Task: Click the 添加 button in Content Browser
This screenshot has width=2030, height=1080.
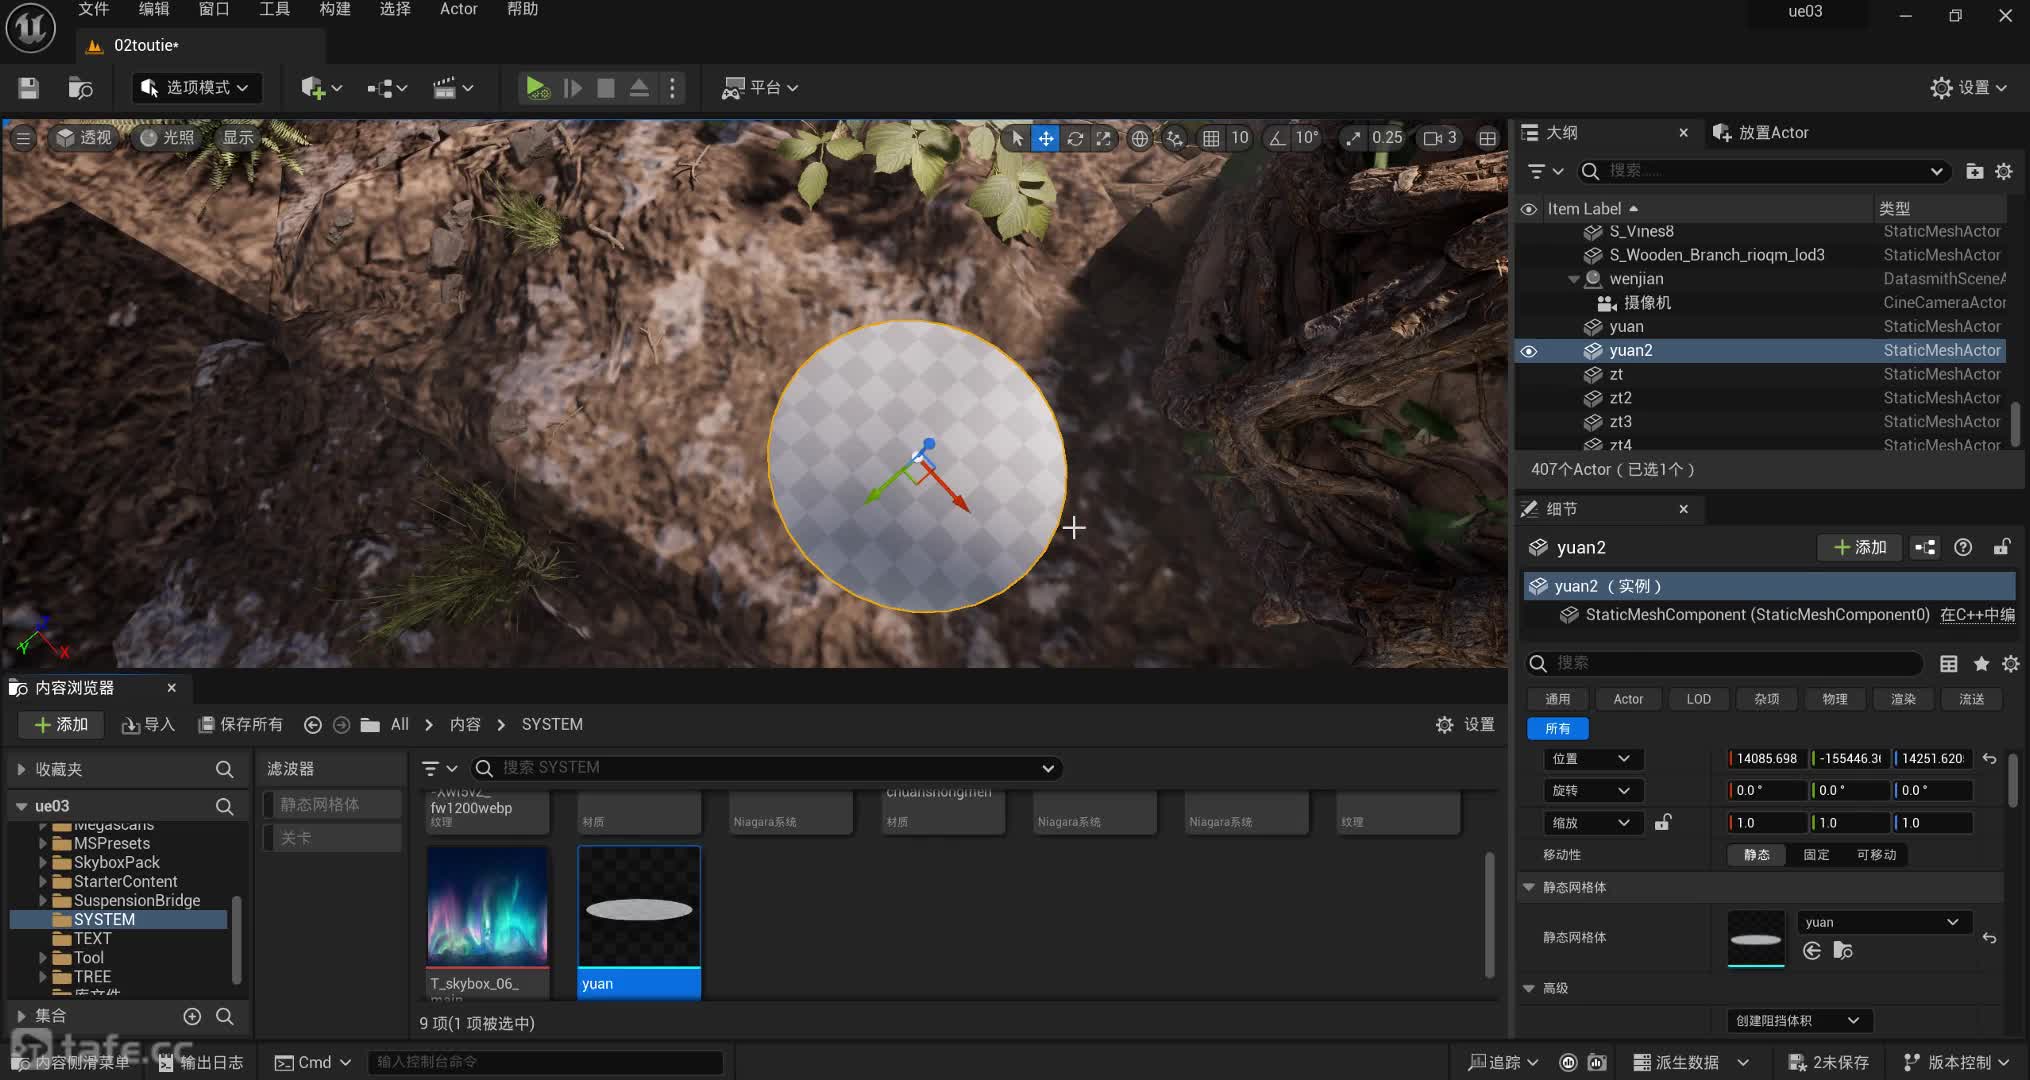Action: (61, 724)
